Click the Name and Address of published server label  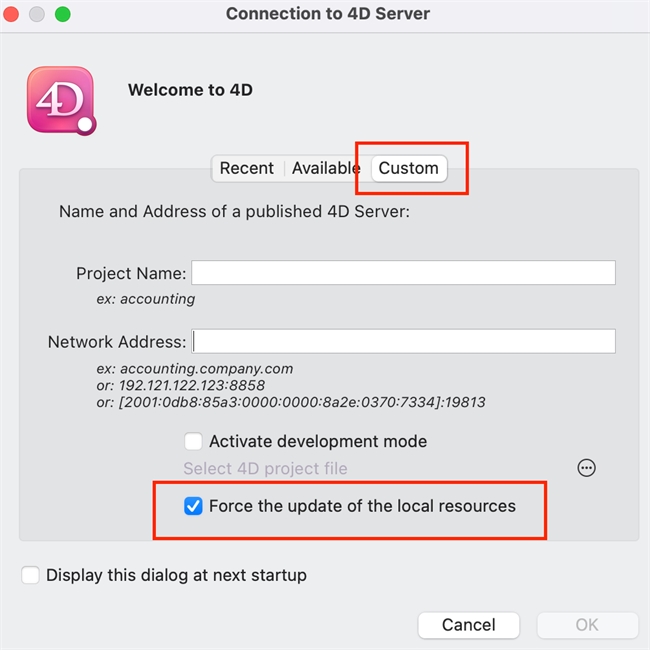point(235,212)
